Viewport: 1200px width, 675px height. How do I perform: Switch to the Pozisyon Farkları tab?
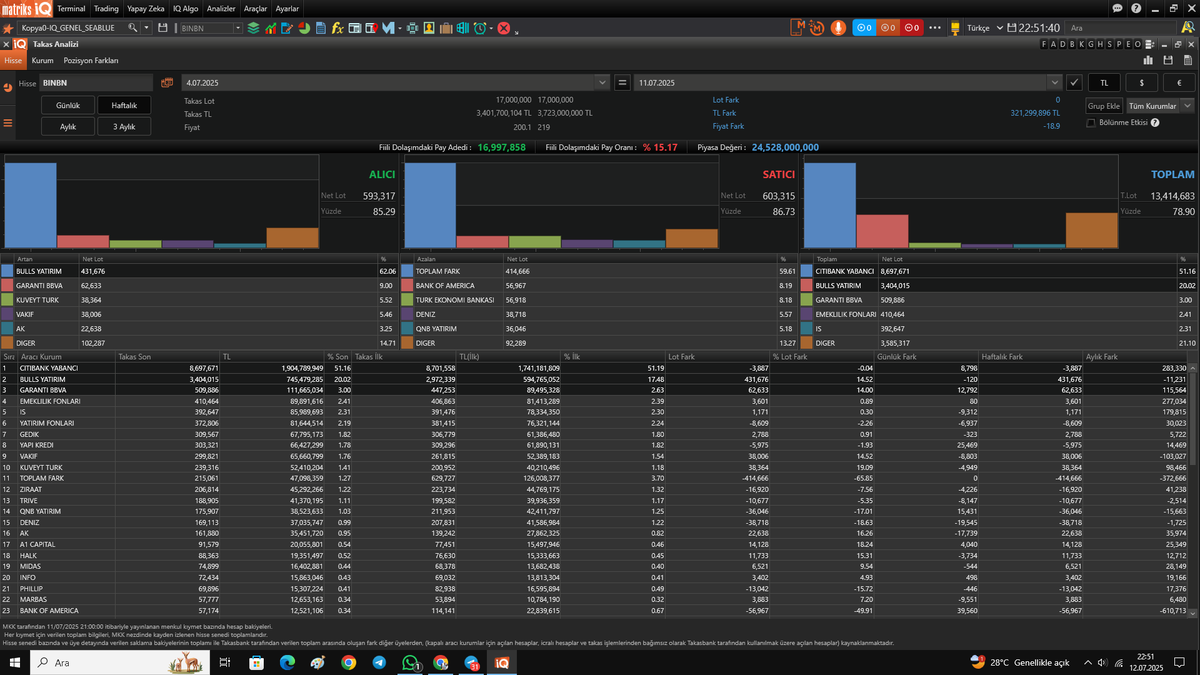click(91, 61)
